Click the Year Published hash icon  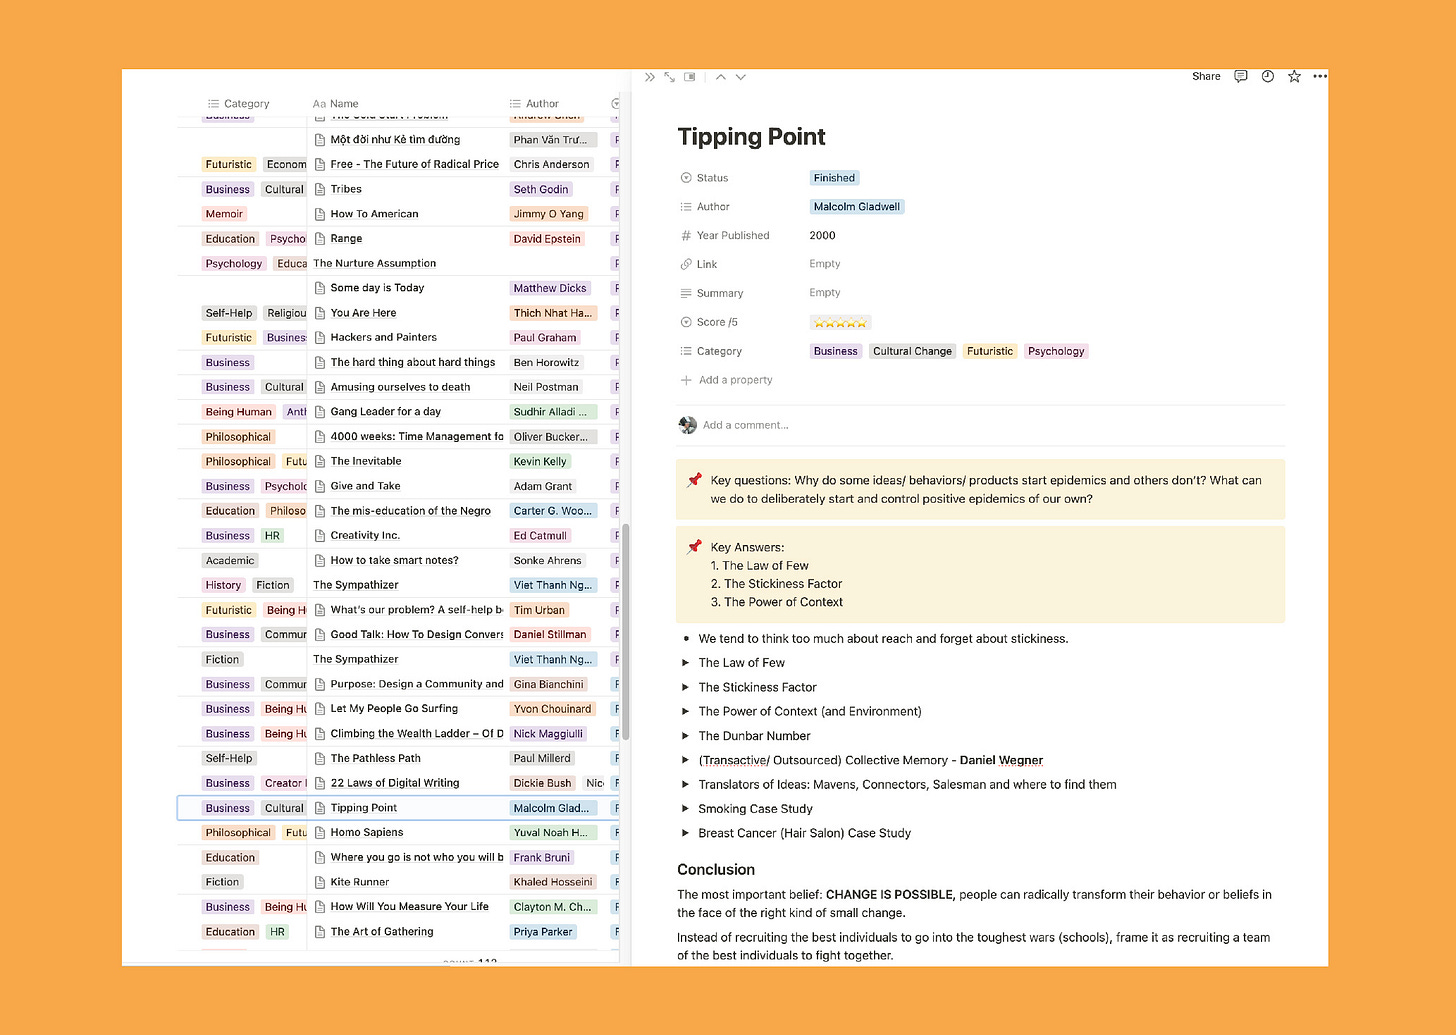click(x=686, y=236)
